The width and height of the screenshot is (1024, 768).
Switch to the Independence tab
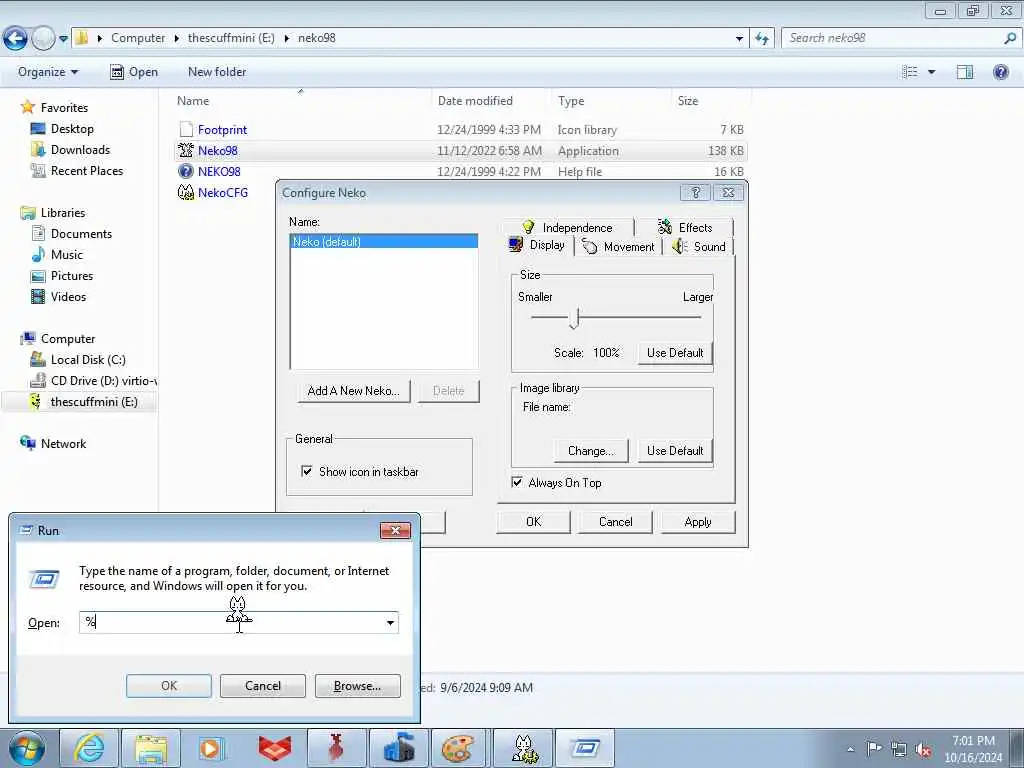click(567, 227)
